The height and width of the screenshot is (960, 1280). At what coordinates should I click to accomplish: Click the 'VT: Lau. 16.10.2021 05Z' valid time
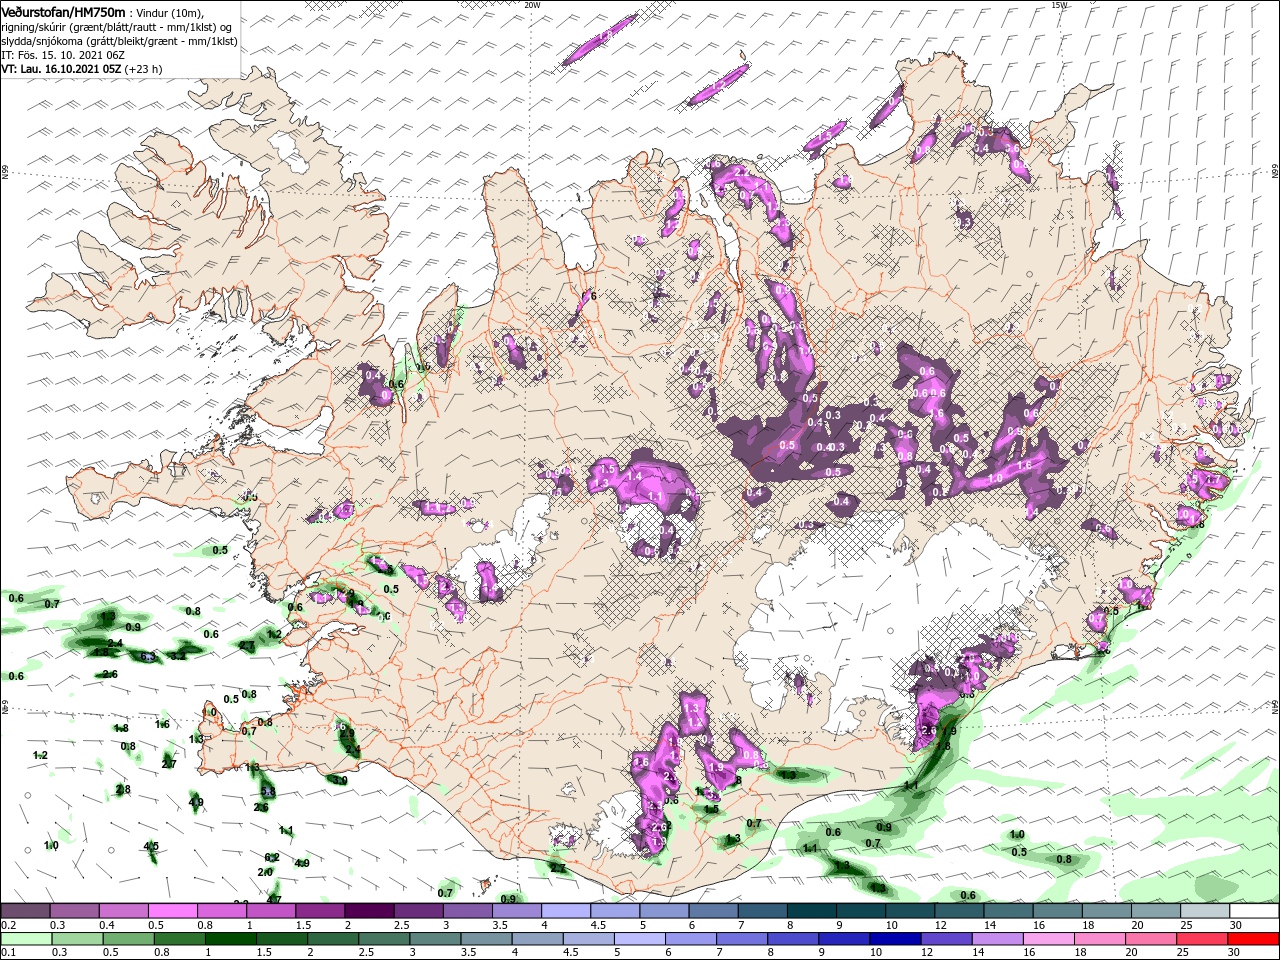(61, 69)
